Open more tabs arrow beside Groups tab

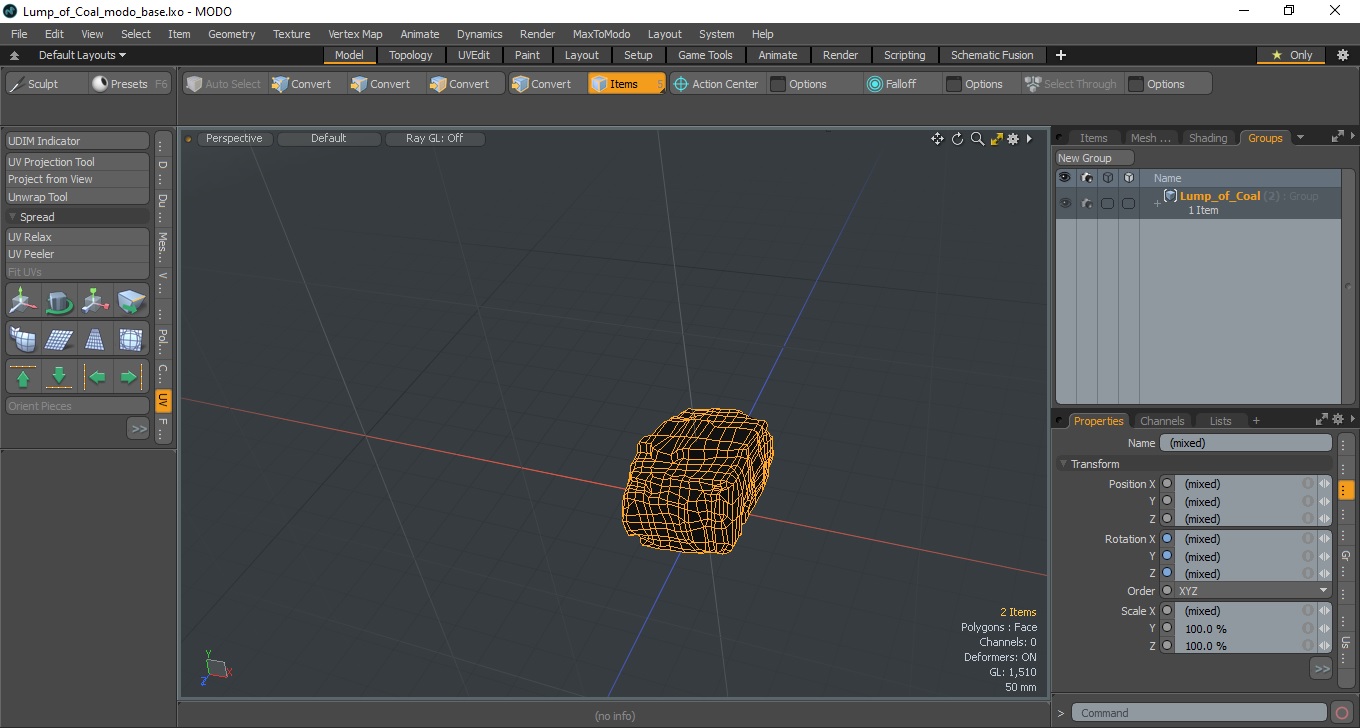[x=1300, y=138]
